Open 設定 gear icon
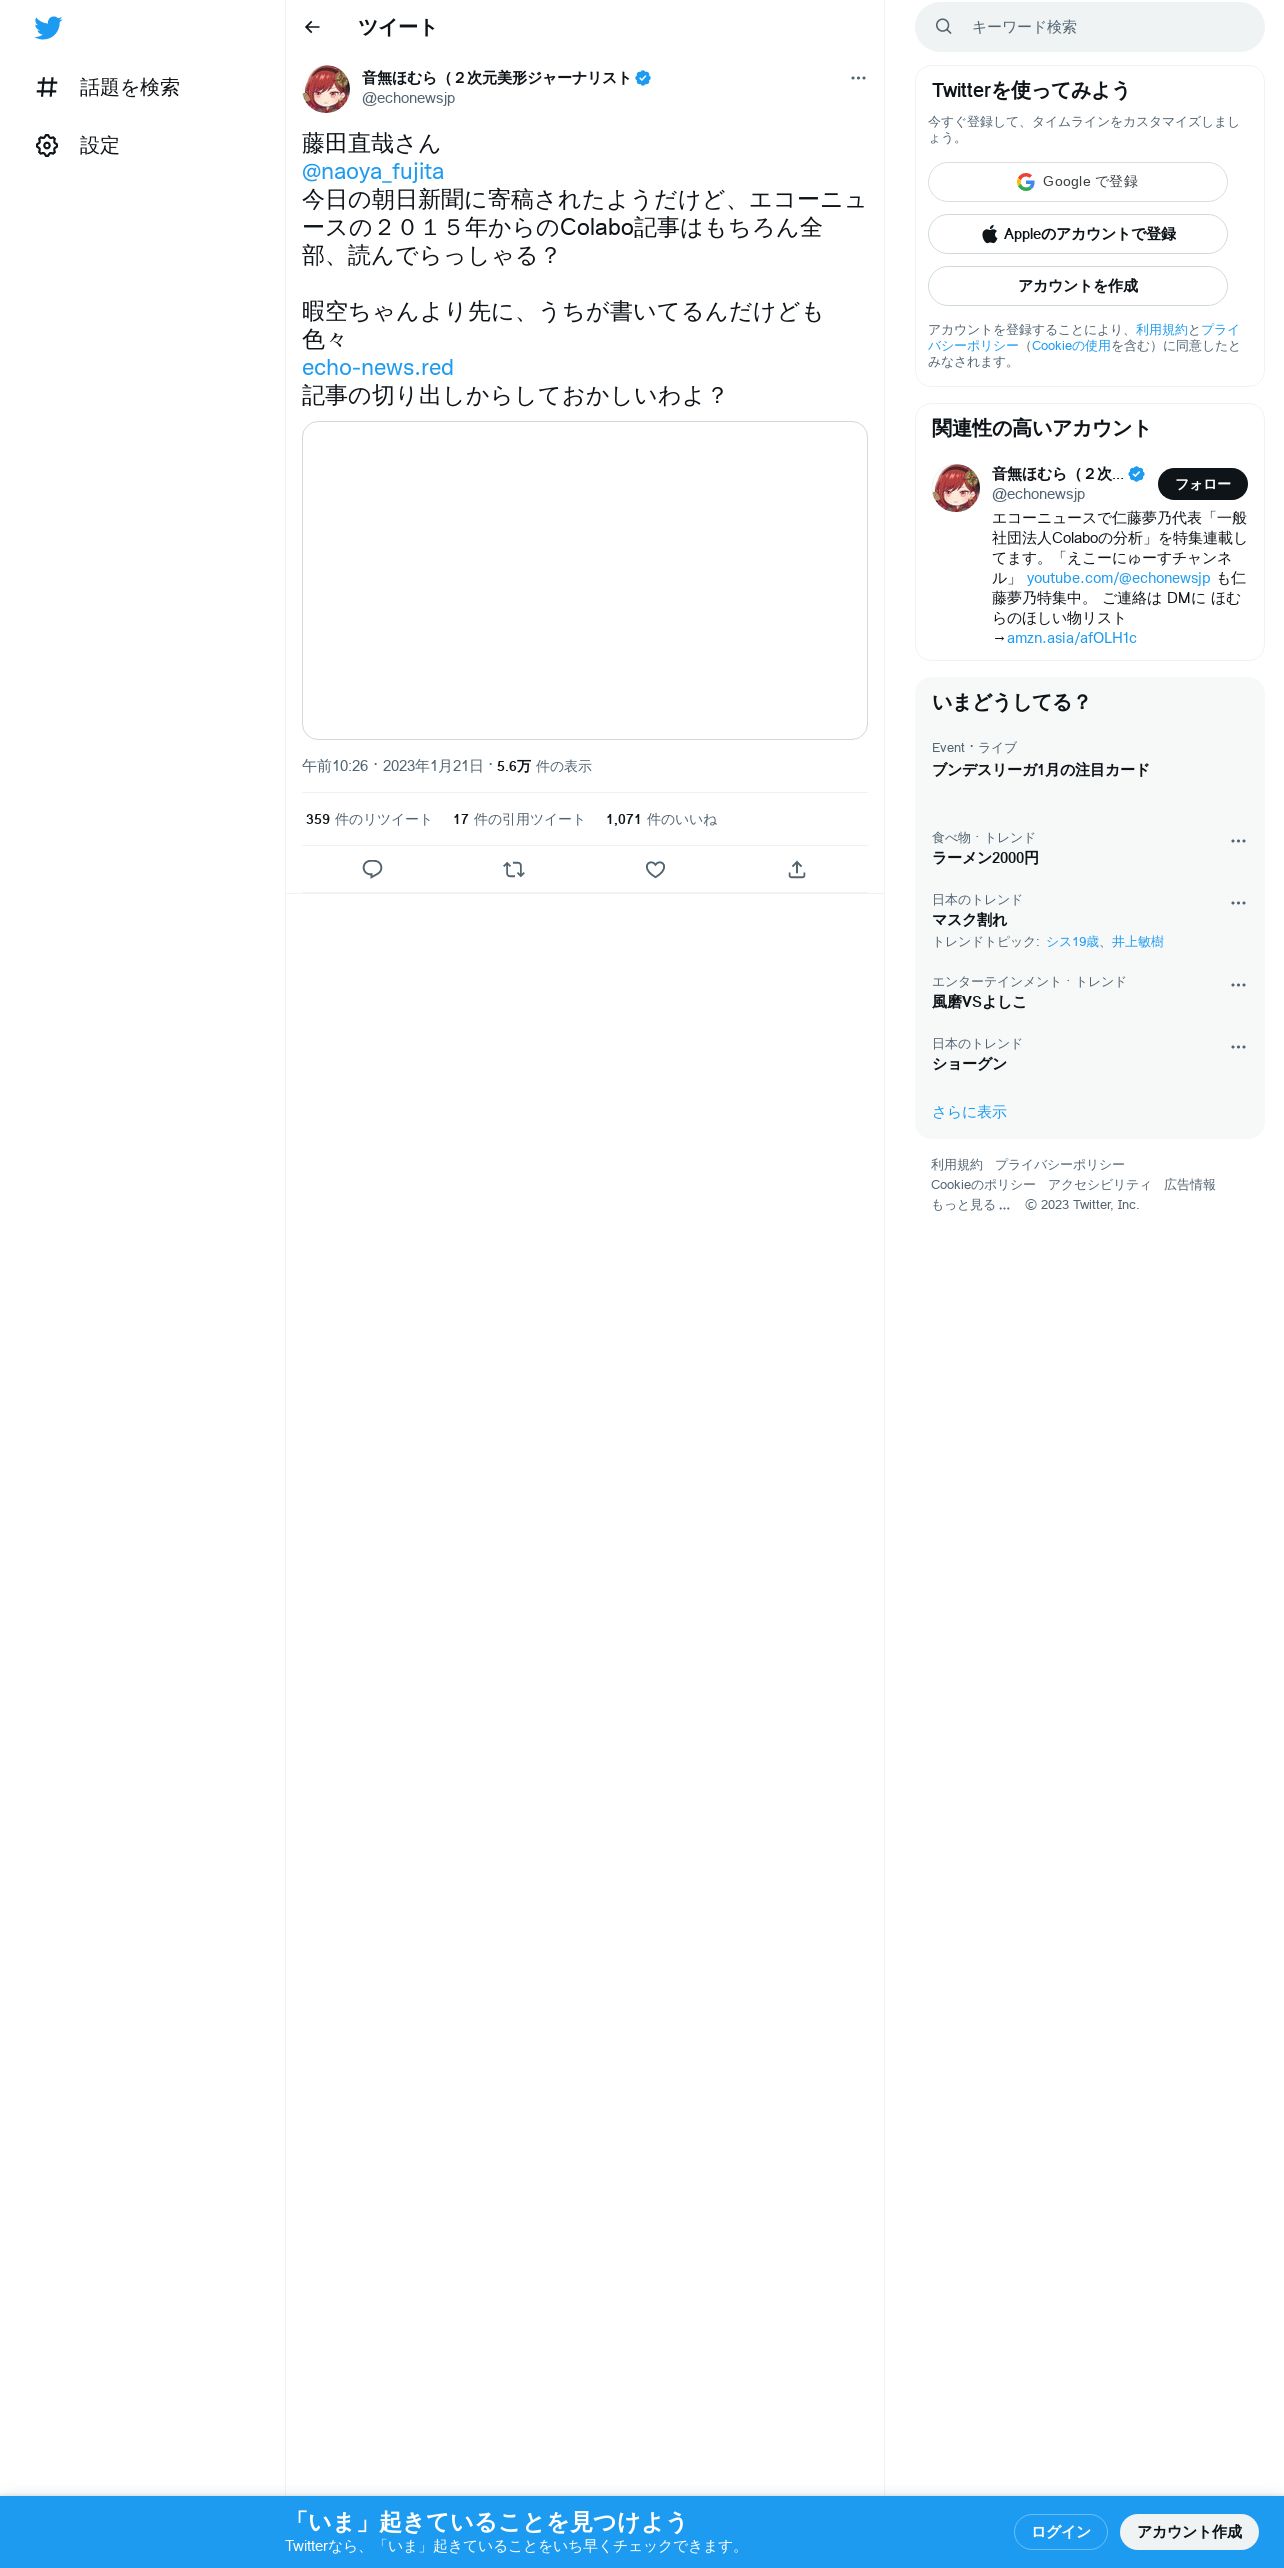Viewport: 1284px width, 2568px height. click(47, 146)
